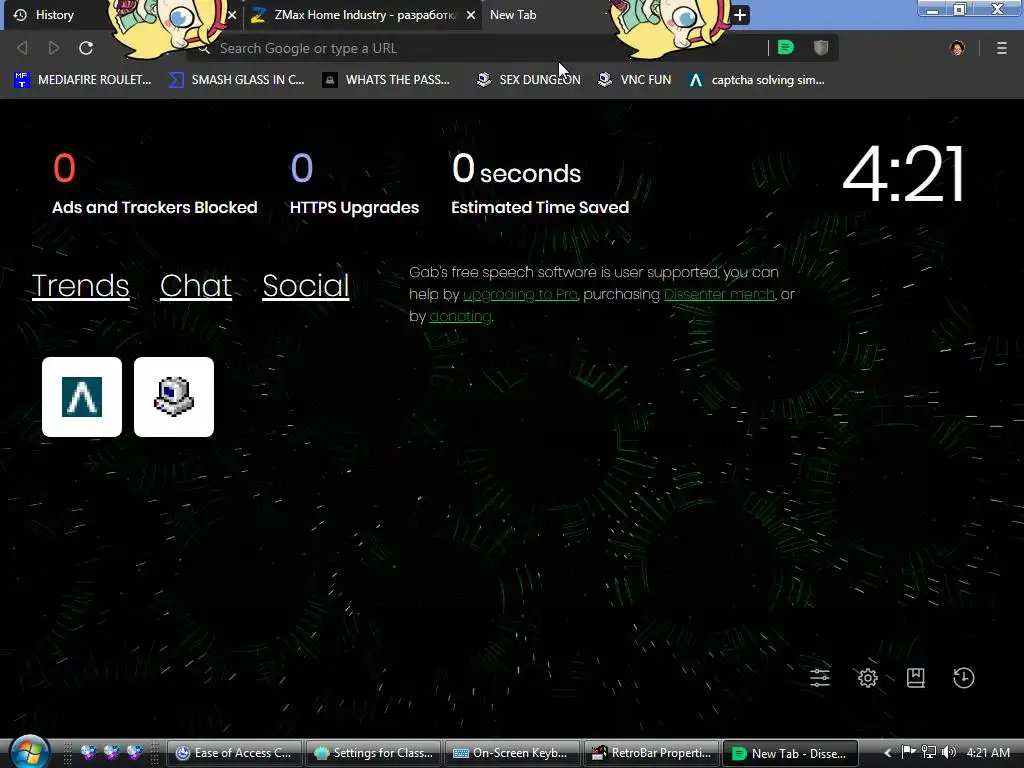This screenshot has width=1024, height=768.
Task: Open the Social link
Action: pos(306,286)
